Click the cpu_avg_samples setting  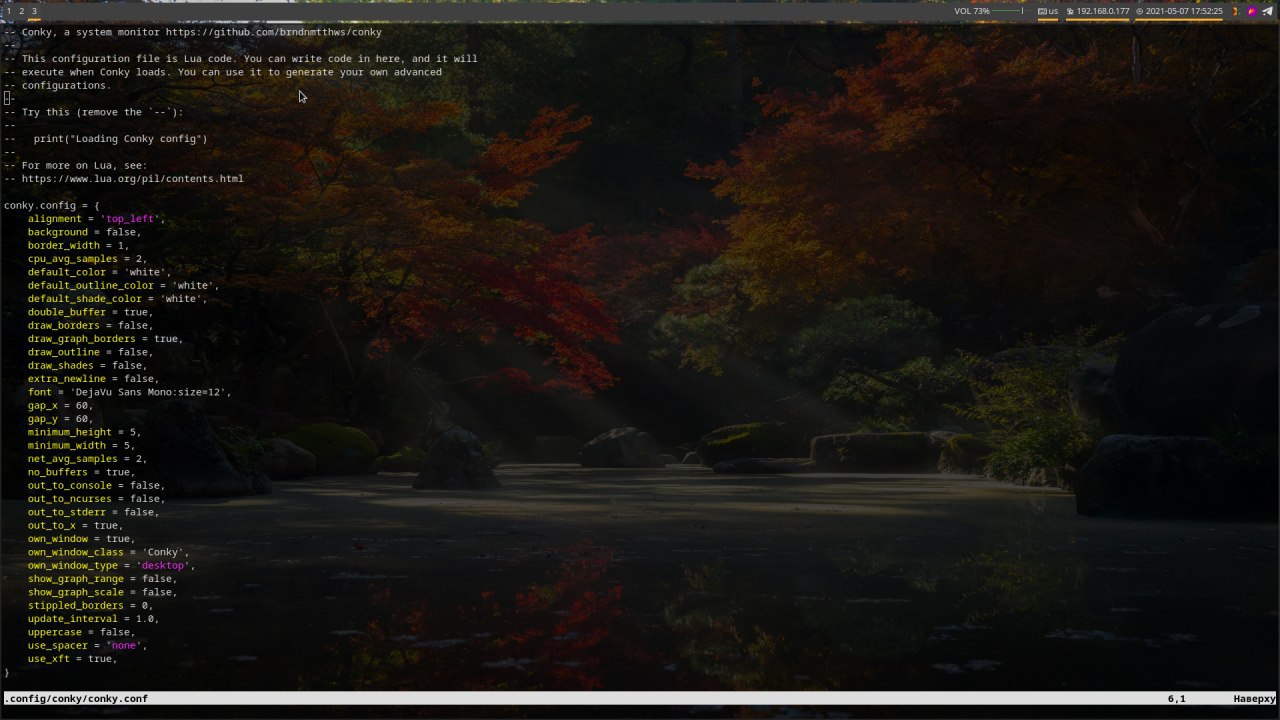pos(87,259)
